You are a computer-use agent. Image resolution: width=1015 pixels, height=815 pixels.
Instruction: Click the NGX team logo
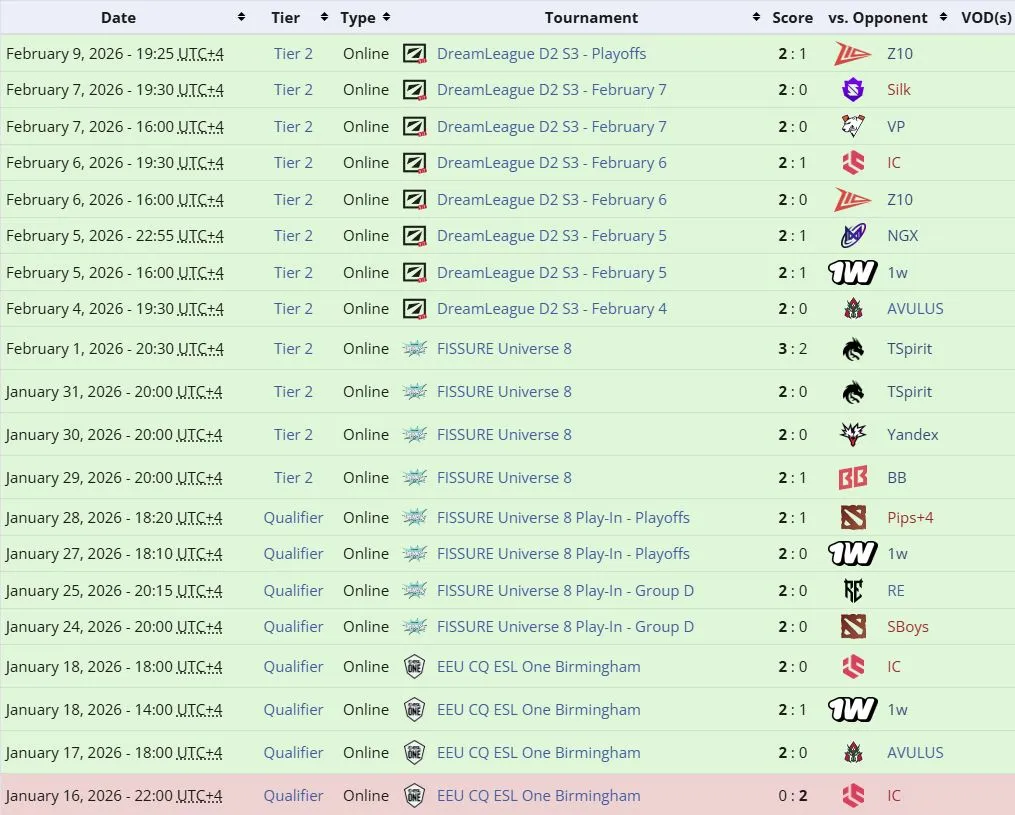pos(853,236)
